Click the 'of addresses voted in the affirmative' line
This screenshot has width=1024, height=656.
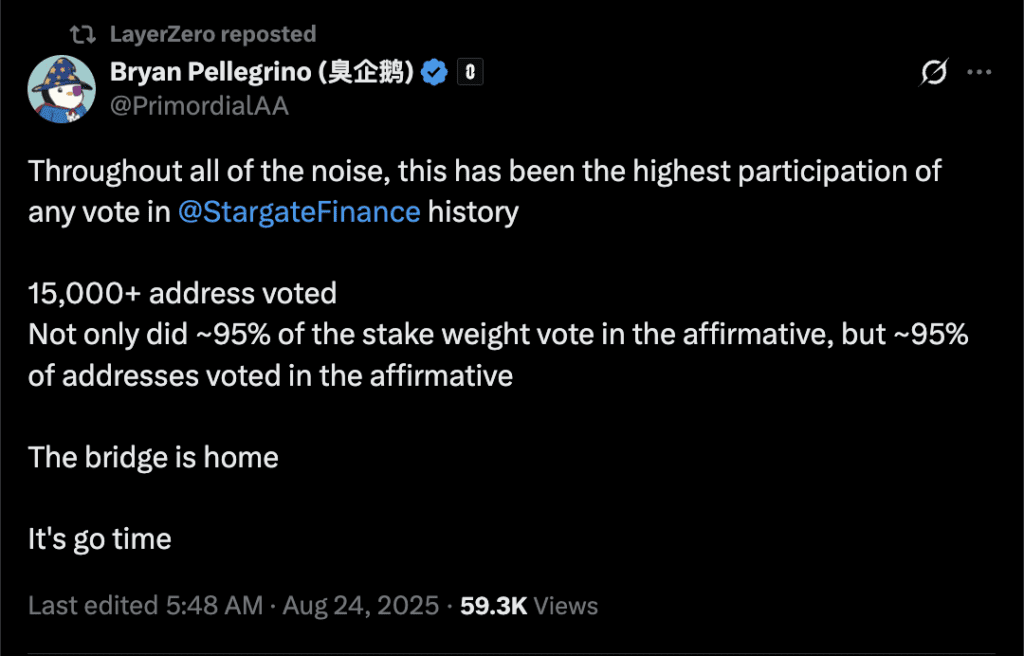pos(270,376)
